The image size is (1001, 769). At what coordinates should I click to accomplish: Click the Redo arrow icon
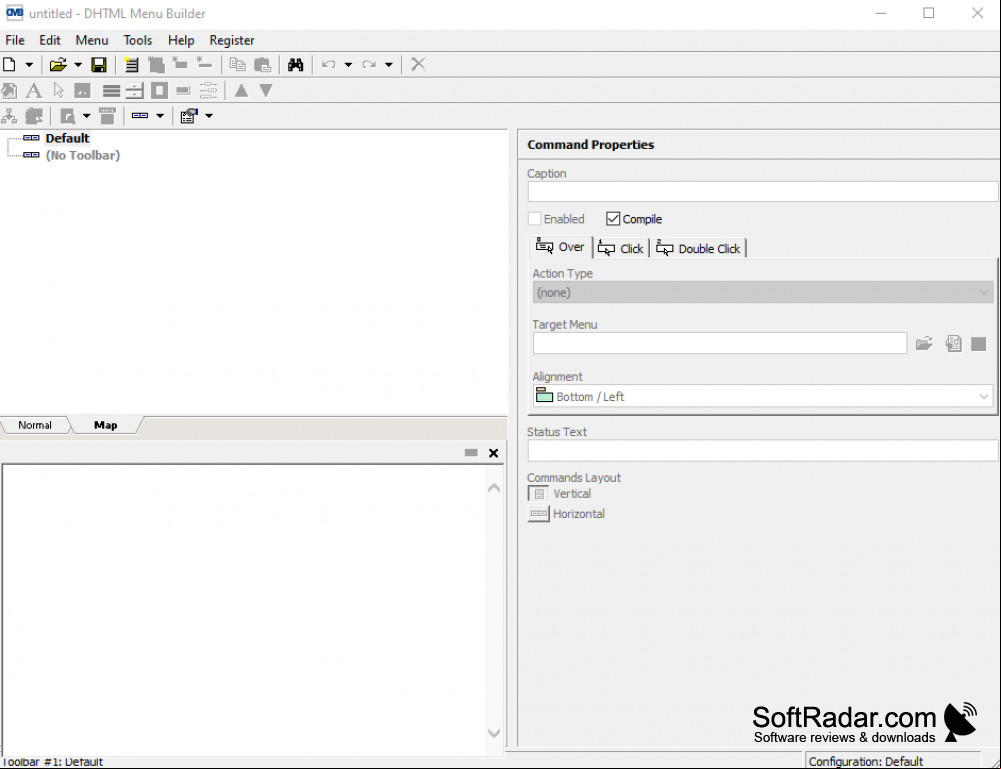pyautogui.click(x=369, y=64)
